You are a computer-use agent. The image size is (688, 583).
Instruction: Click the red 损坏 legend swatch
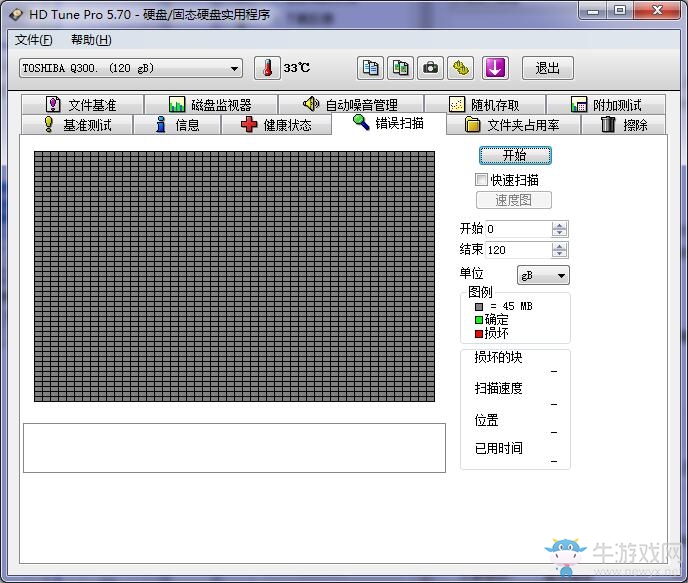click(479, 334)
